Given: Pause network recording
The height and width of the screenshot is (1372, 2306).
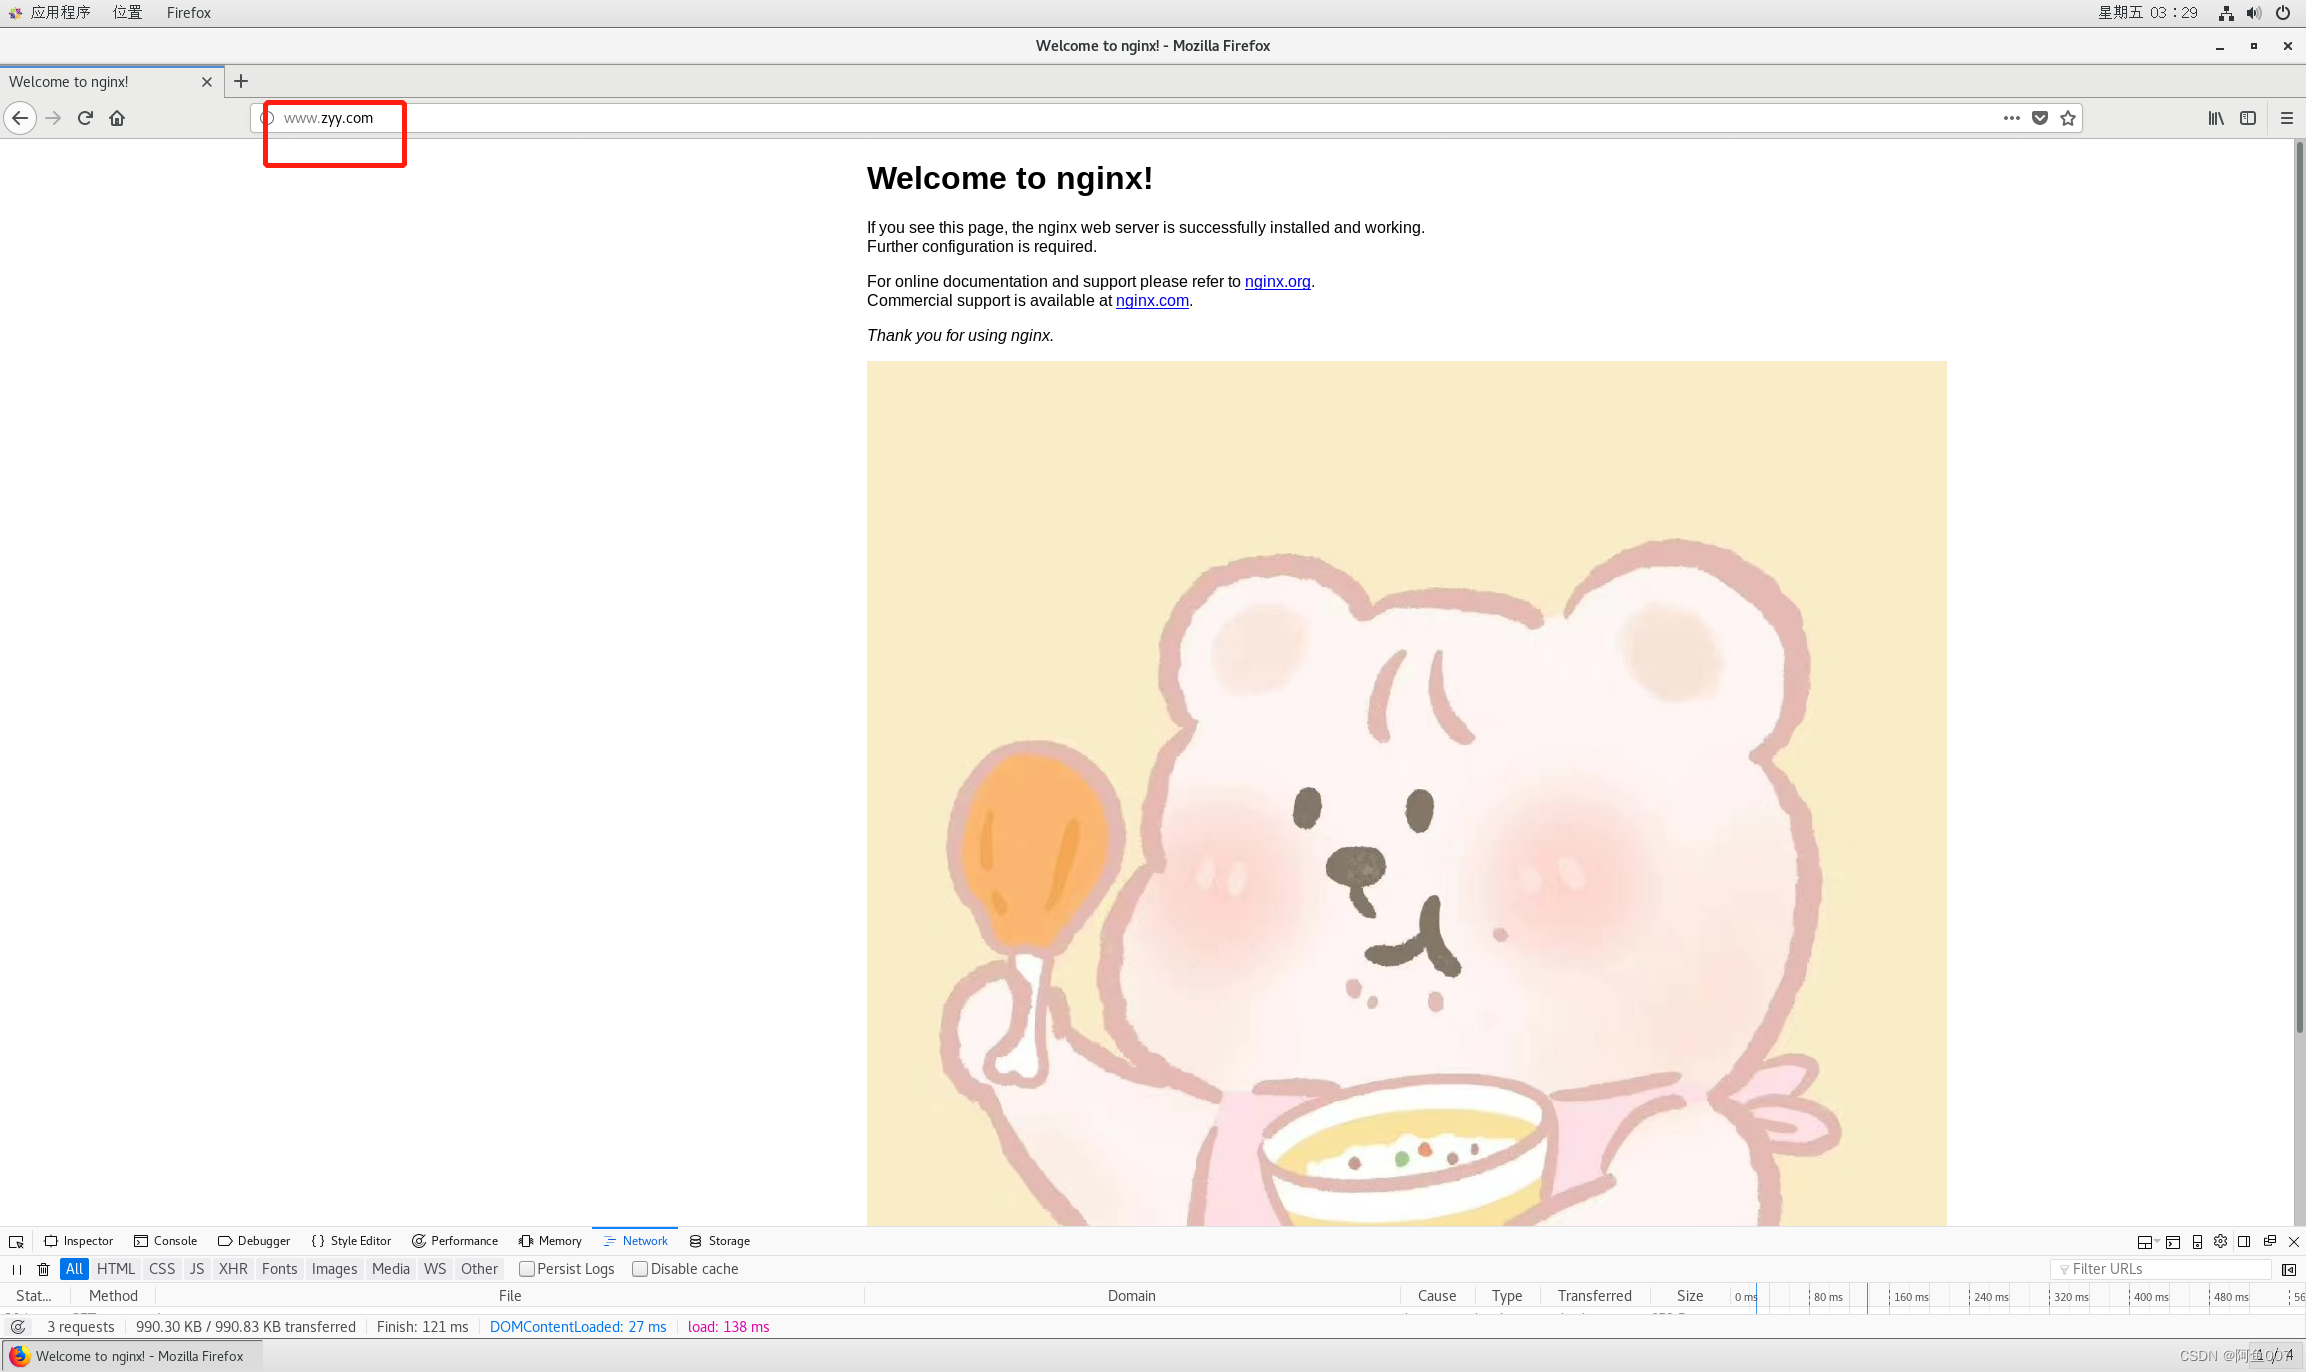Looking at the screenshot, I should pyautogui.click(x=17, y=1269).
